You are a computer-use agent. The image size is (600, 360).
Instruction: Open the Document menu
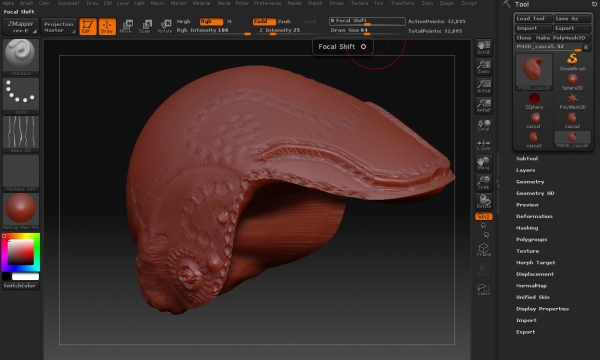tap(68, 3)
